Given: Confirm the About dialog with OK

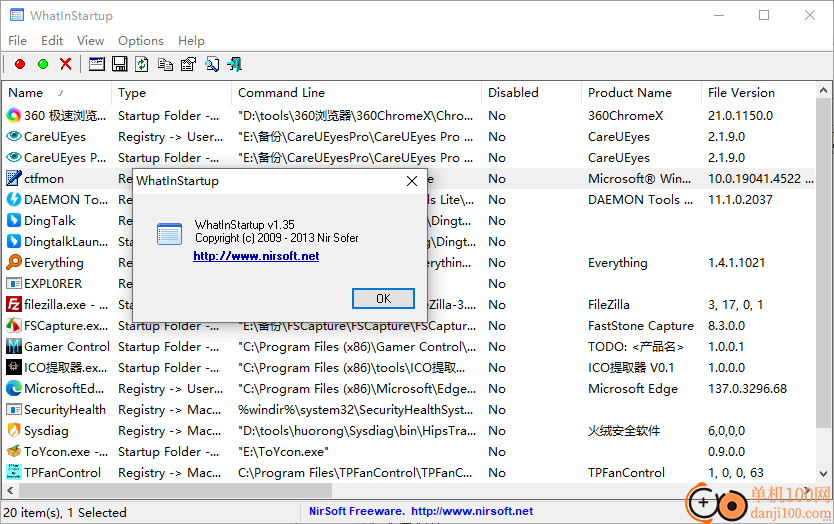Looking at the screenshot, I should point(383,298).
